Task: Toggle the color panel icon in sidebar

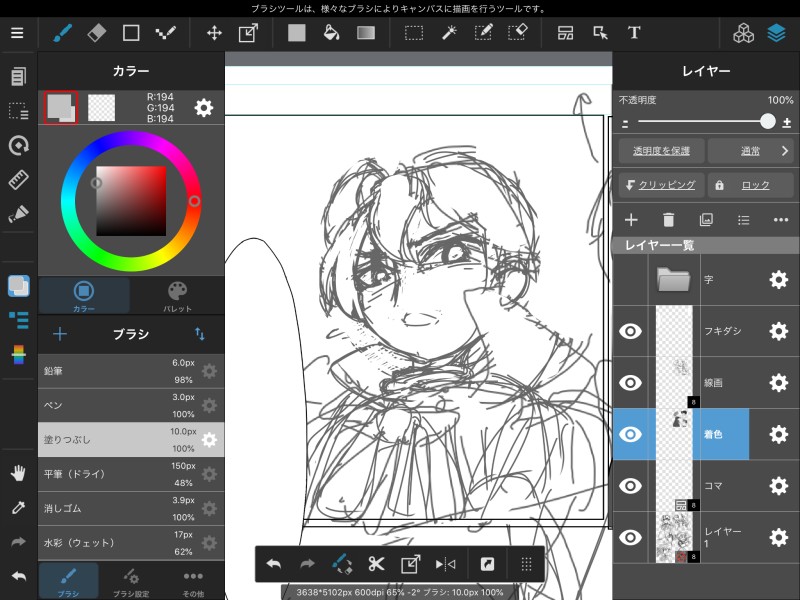Action: tap(18, 286)
